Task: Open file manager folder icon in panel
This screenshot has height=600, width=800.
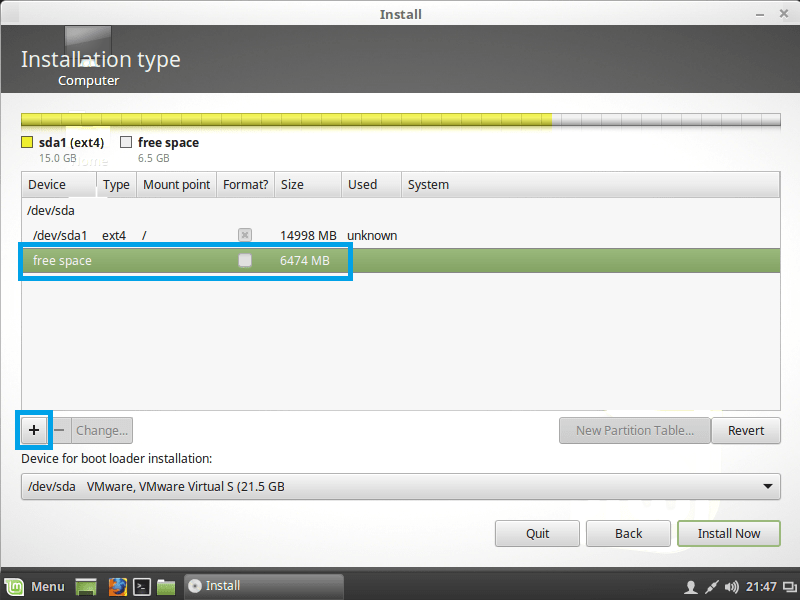Action: [x=166, y=587]
